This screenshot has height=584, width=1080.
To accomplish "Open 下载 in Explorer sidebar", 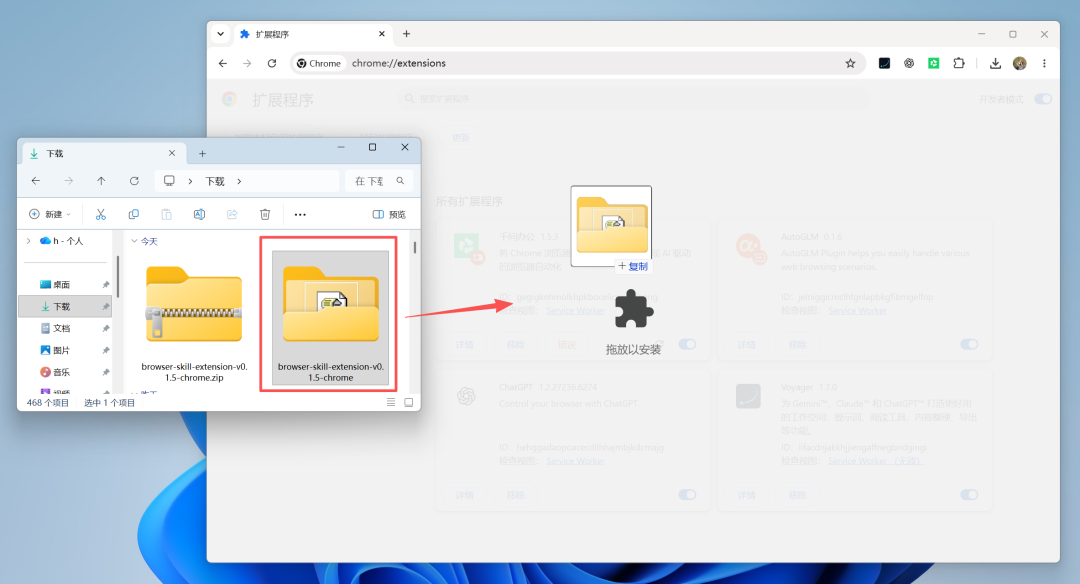I will point(65,306).
